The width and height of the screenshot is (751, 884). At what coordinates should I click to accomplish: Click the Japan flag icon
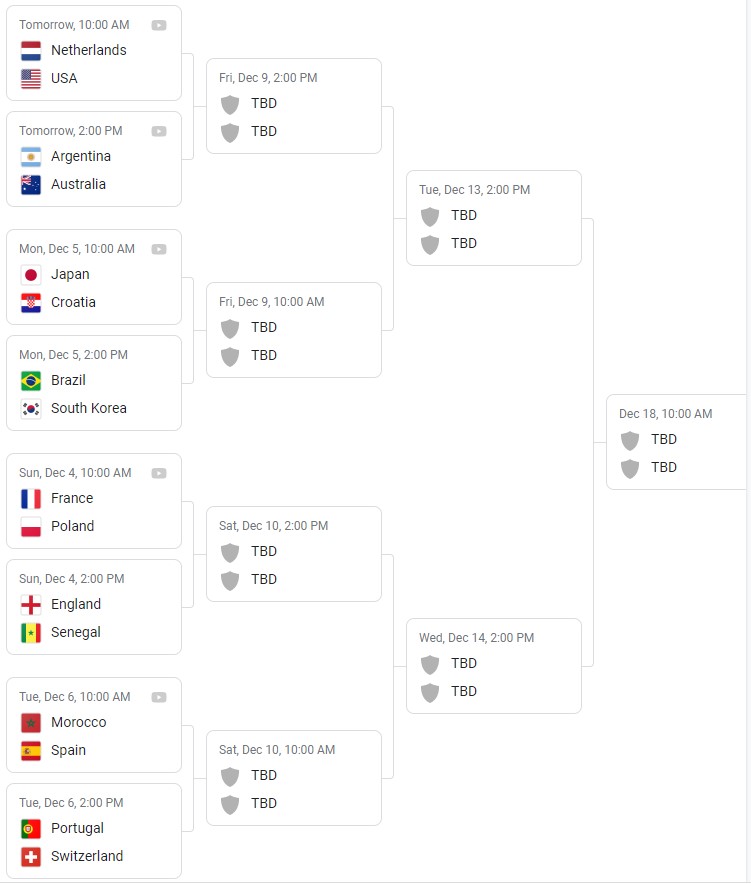point(31,274)
